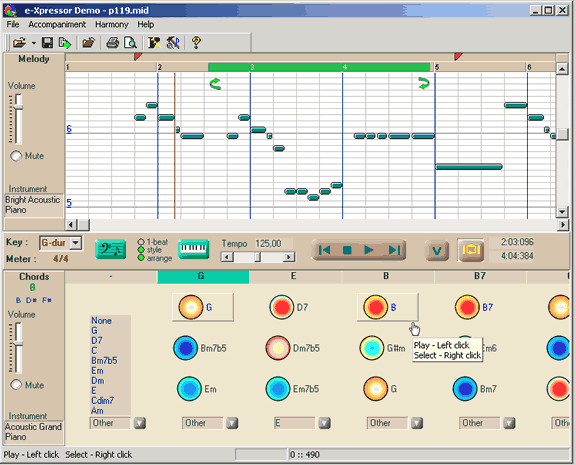Open the Accompaniment menu
The image size is (576, 465).
click(57, 25)
